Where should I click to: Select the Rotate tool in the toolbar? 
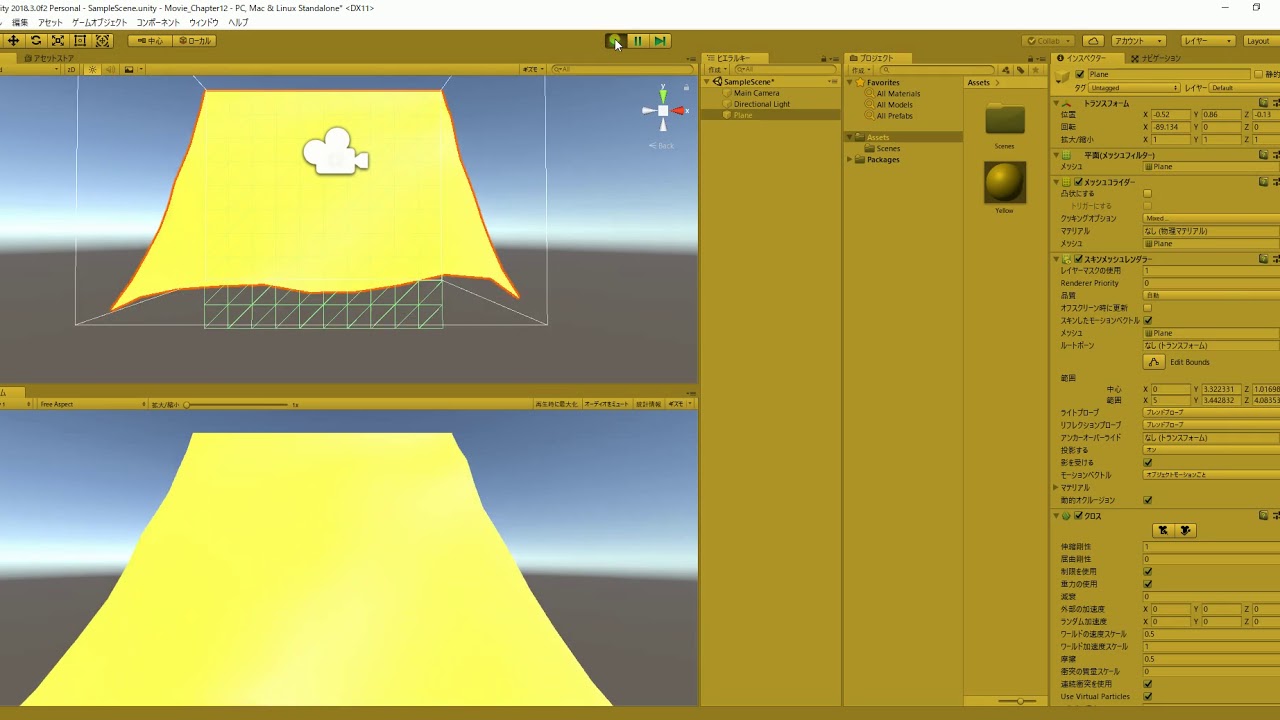pyautogui.click(x=36, y=41)
